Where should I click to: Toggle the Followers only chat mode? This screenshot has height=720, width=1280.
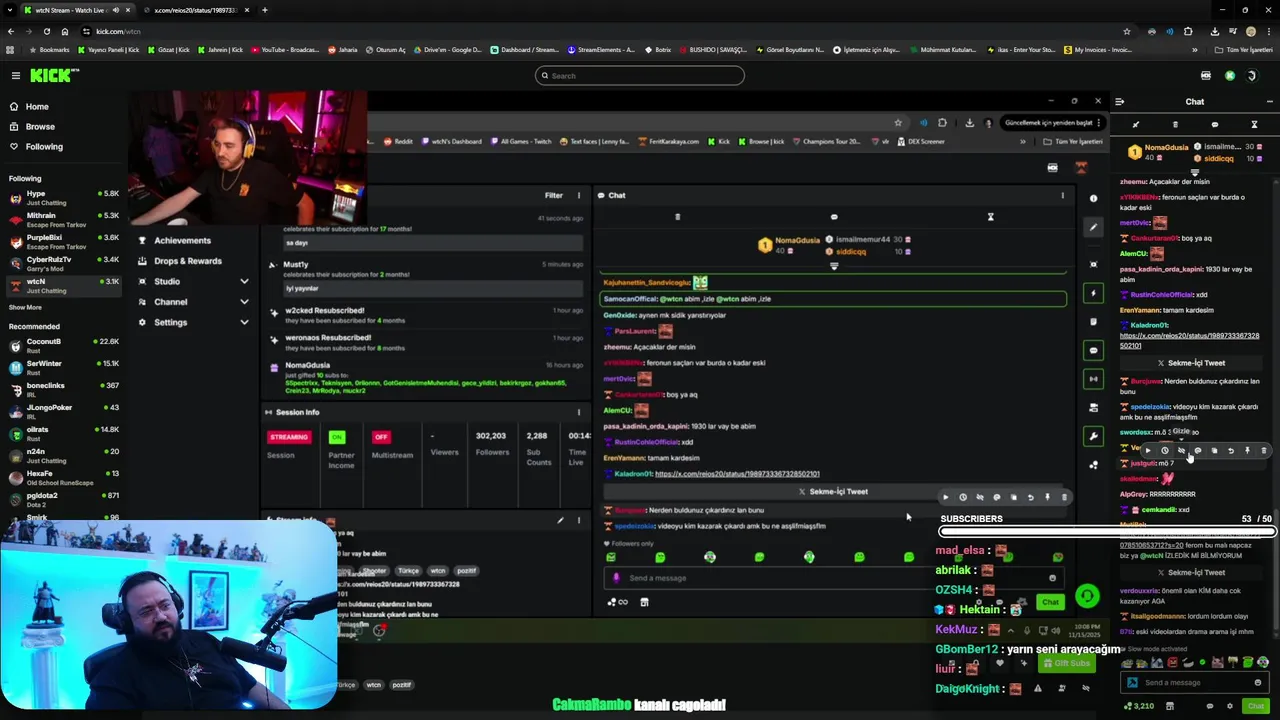click(629, 544)
